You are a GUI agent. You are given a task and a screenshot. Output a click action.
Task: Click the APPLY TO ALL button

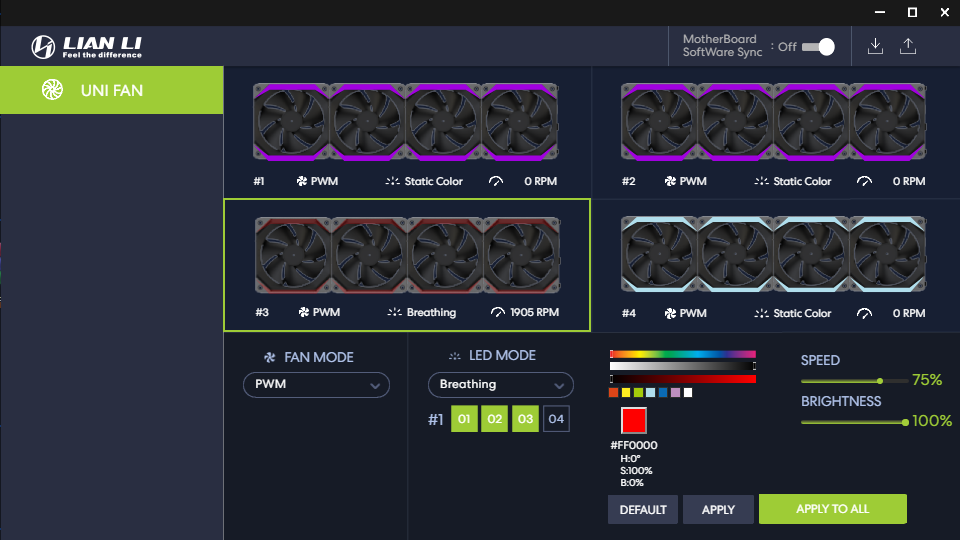pyautogui.click(x=833, y=509)
